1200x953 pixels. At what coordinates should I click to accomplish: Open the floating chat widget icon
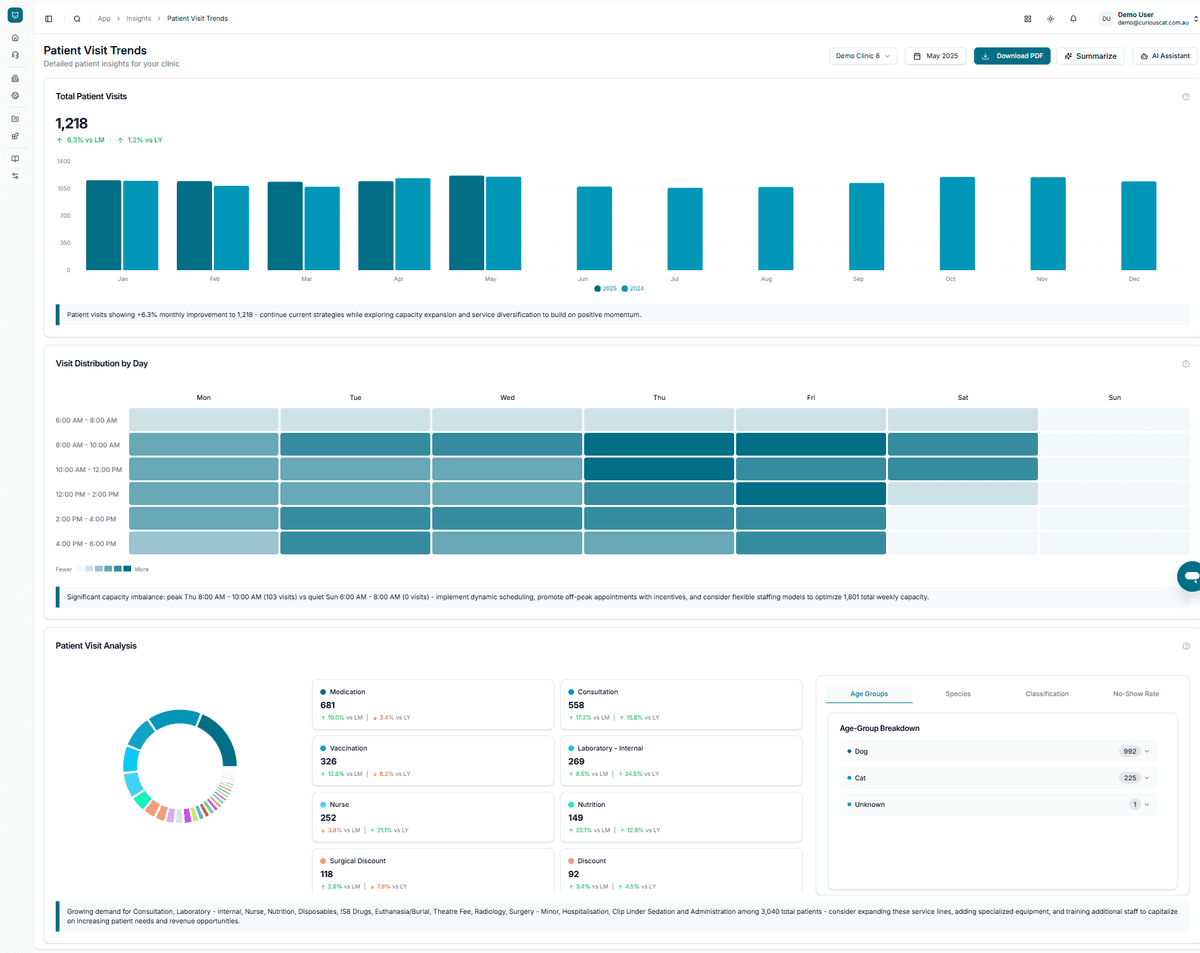[x=1189, y=577]
